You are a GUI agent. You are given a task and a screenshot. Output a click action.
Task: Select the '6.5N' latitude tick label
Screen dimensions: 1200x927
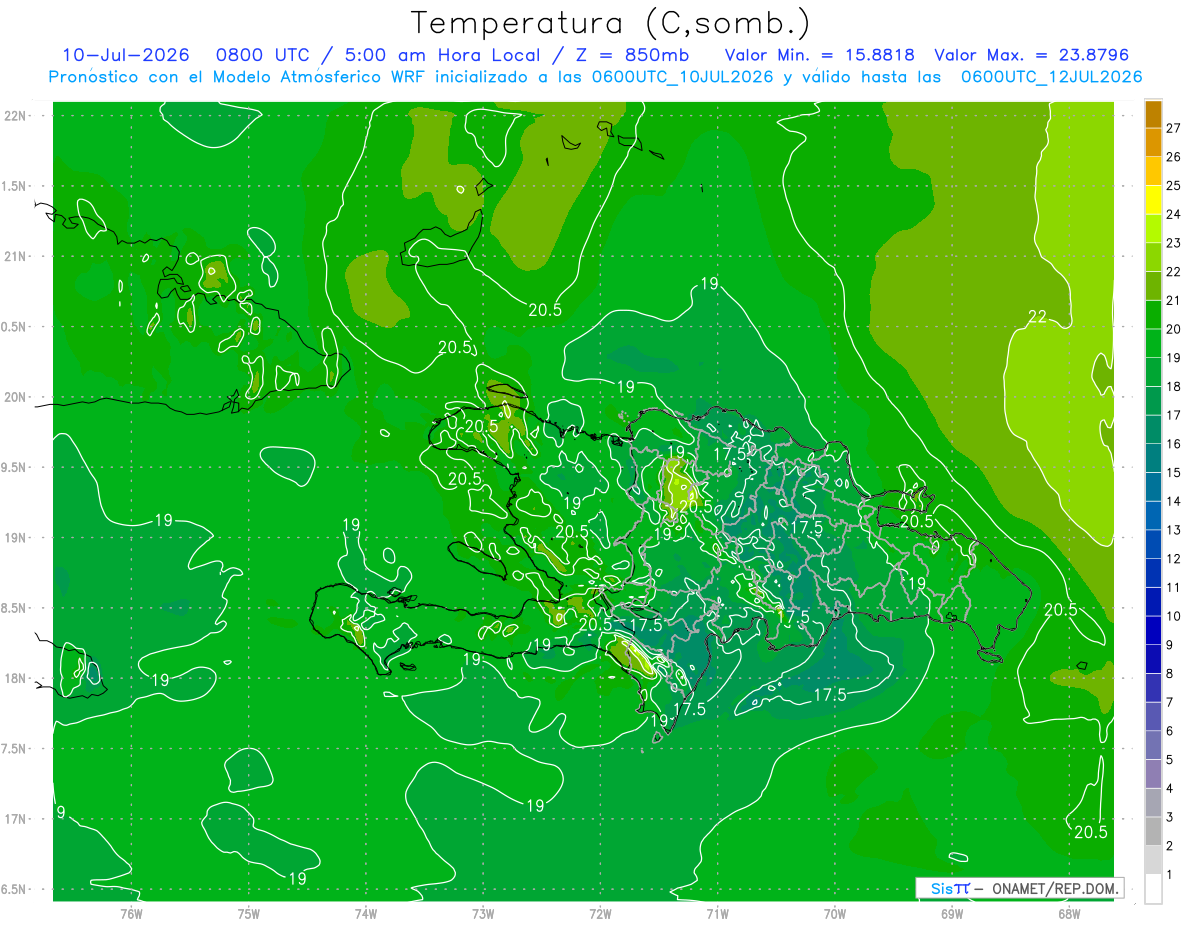pyautogui.click(x=14, y=890)
